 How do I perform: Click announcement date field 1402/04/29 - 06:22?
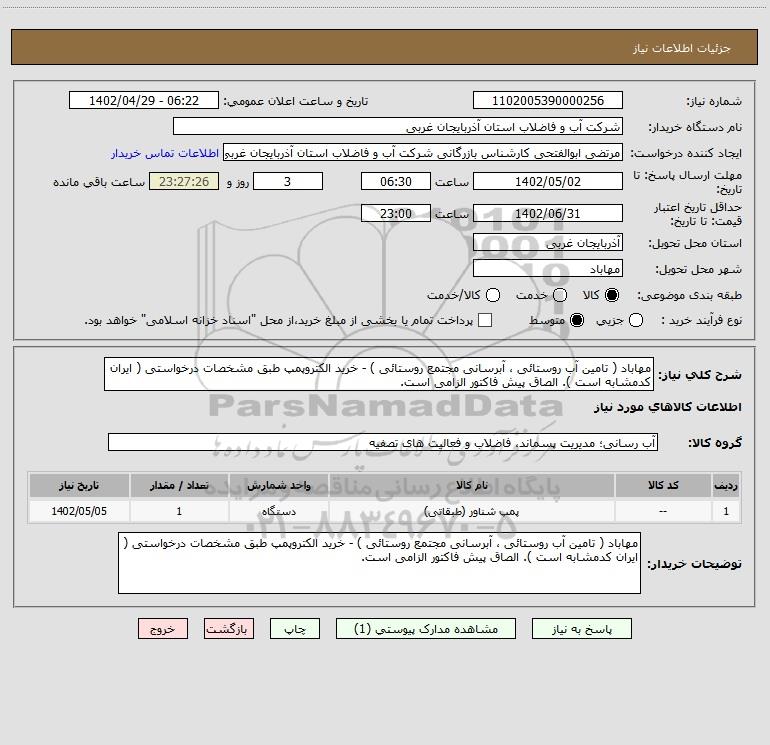tap(144, 100)
